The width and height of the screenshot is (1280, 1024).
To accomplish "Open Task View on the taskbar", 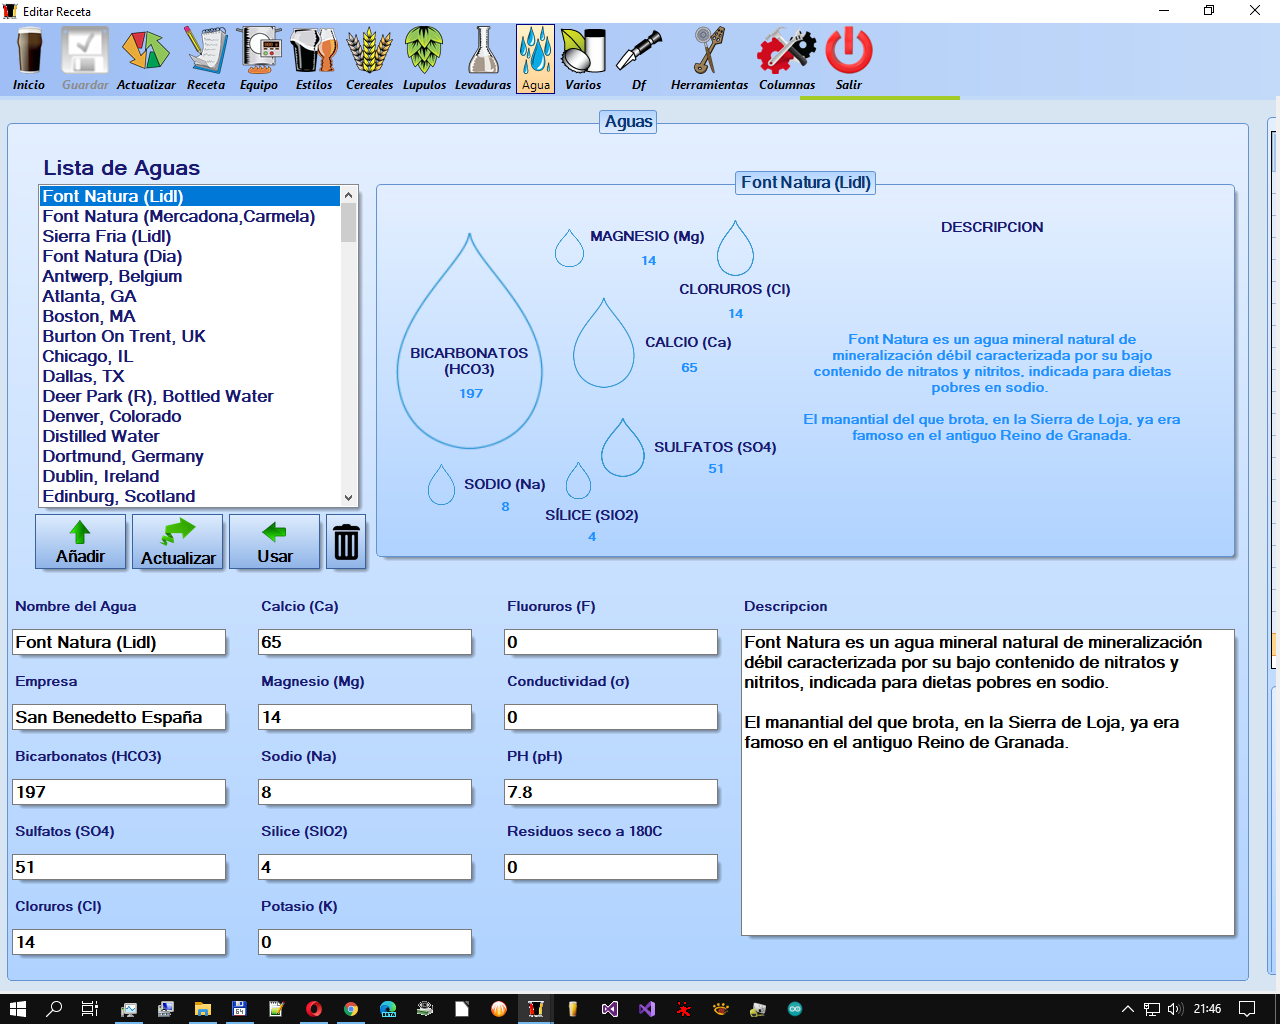I will pyautogui.click(x=89, y=1008).
